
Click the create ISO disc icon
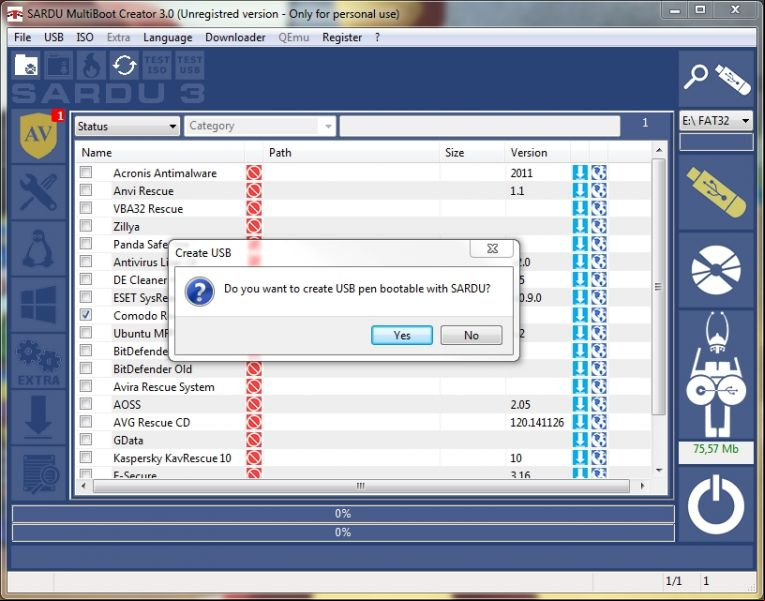pos(716,270)
